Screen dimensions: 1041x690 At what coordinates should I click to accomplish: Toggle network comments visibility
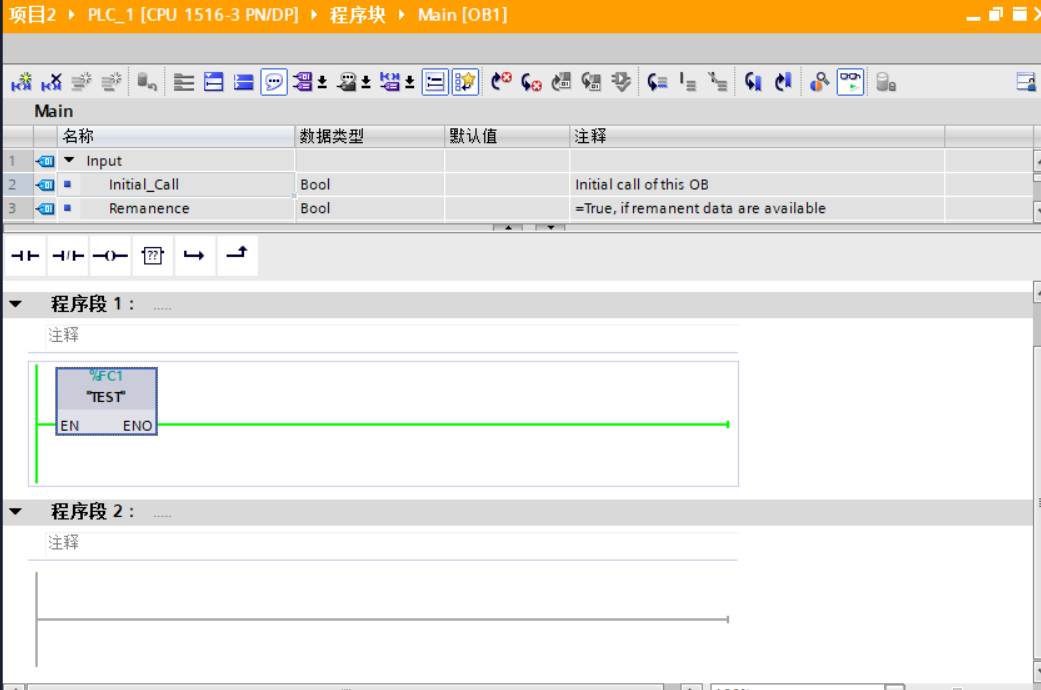point(275,81)
